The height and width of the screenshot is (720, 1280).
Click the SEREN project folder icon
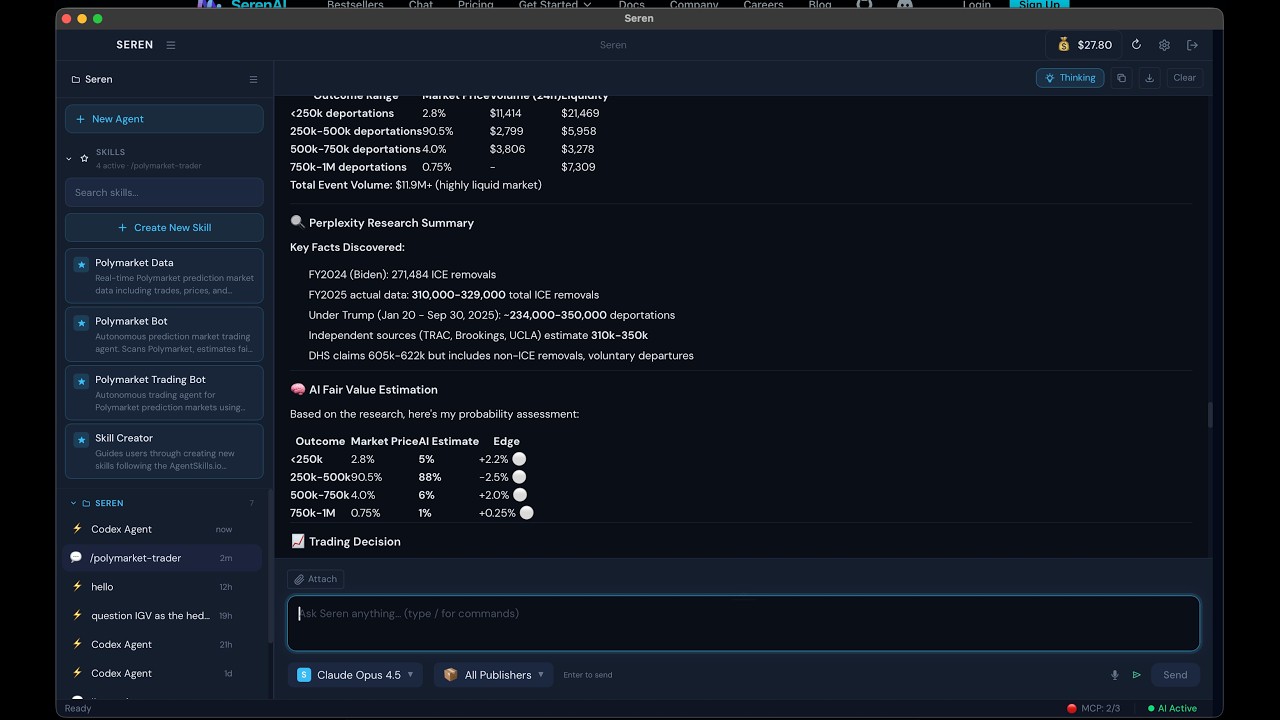86,503
